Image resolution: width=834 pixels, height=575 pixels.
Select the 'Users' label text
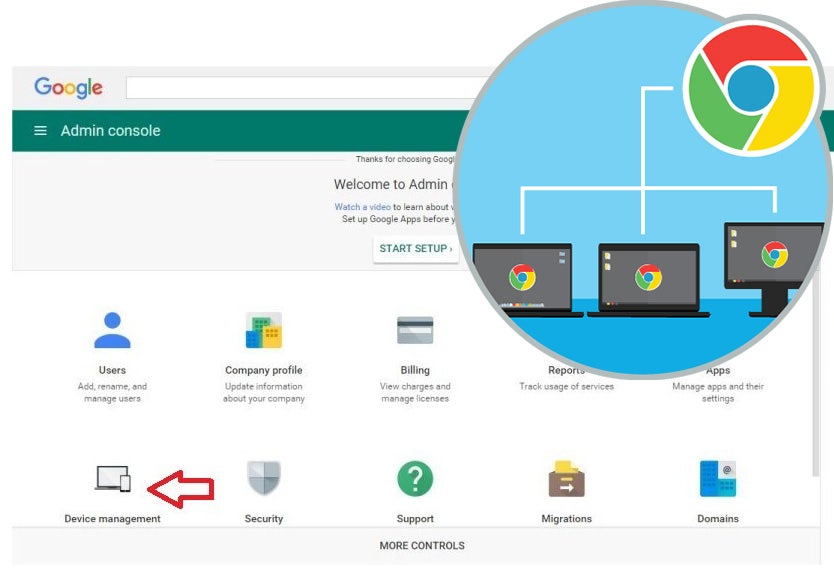[x=112, y=370]
